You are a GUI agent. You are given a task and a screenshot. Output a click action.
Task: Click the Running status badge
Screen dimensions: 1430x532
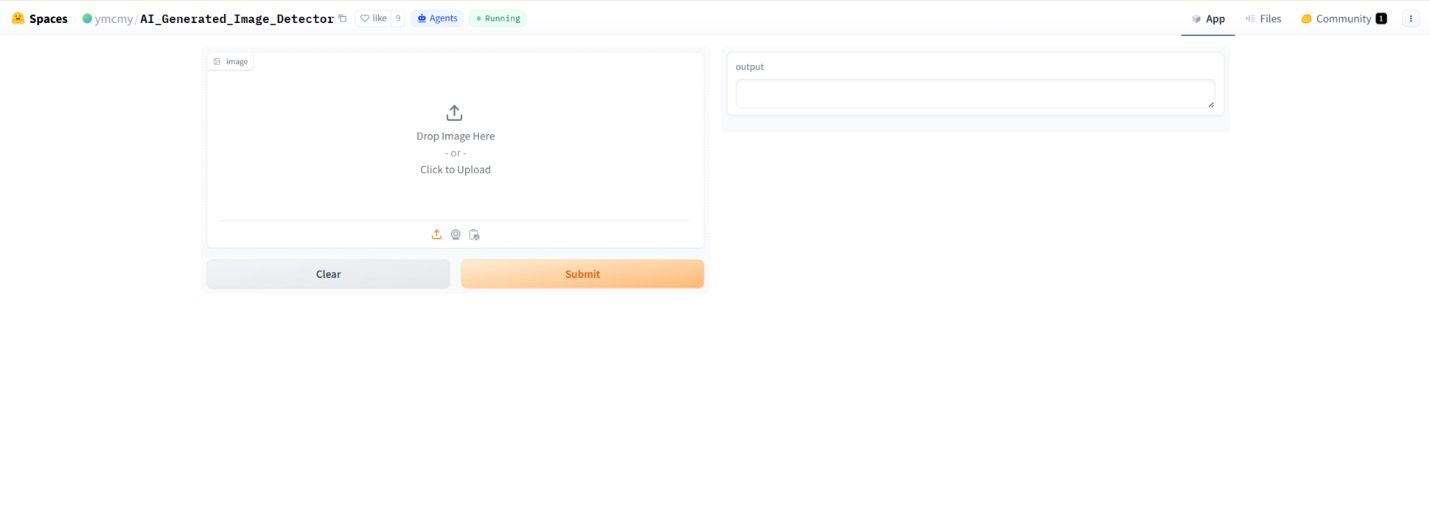click(x=498, y=18)
